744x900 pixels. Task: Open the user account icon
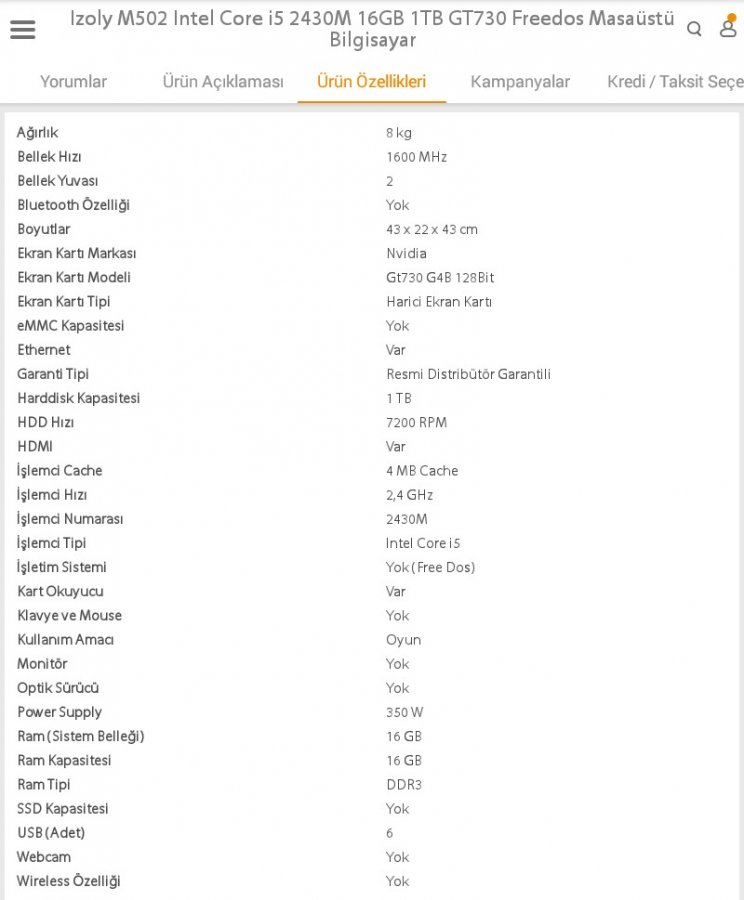point(728,28)
